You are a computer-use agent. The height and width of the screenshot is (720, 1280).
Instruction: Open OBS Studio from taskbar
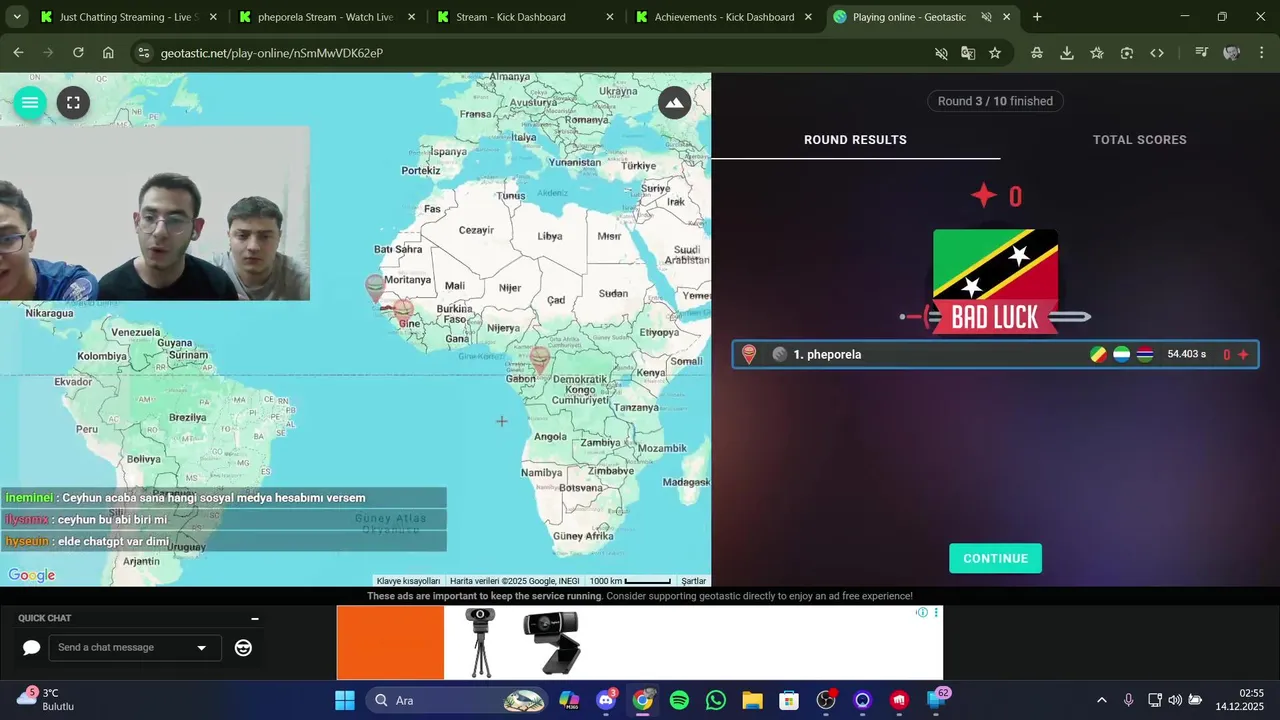826,700
